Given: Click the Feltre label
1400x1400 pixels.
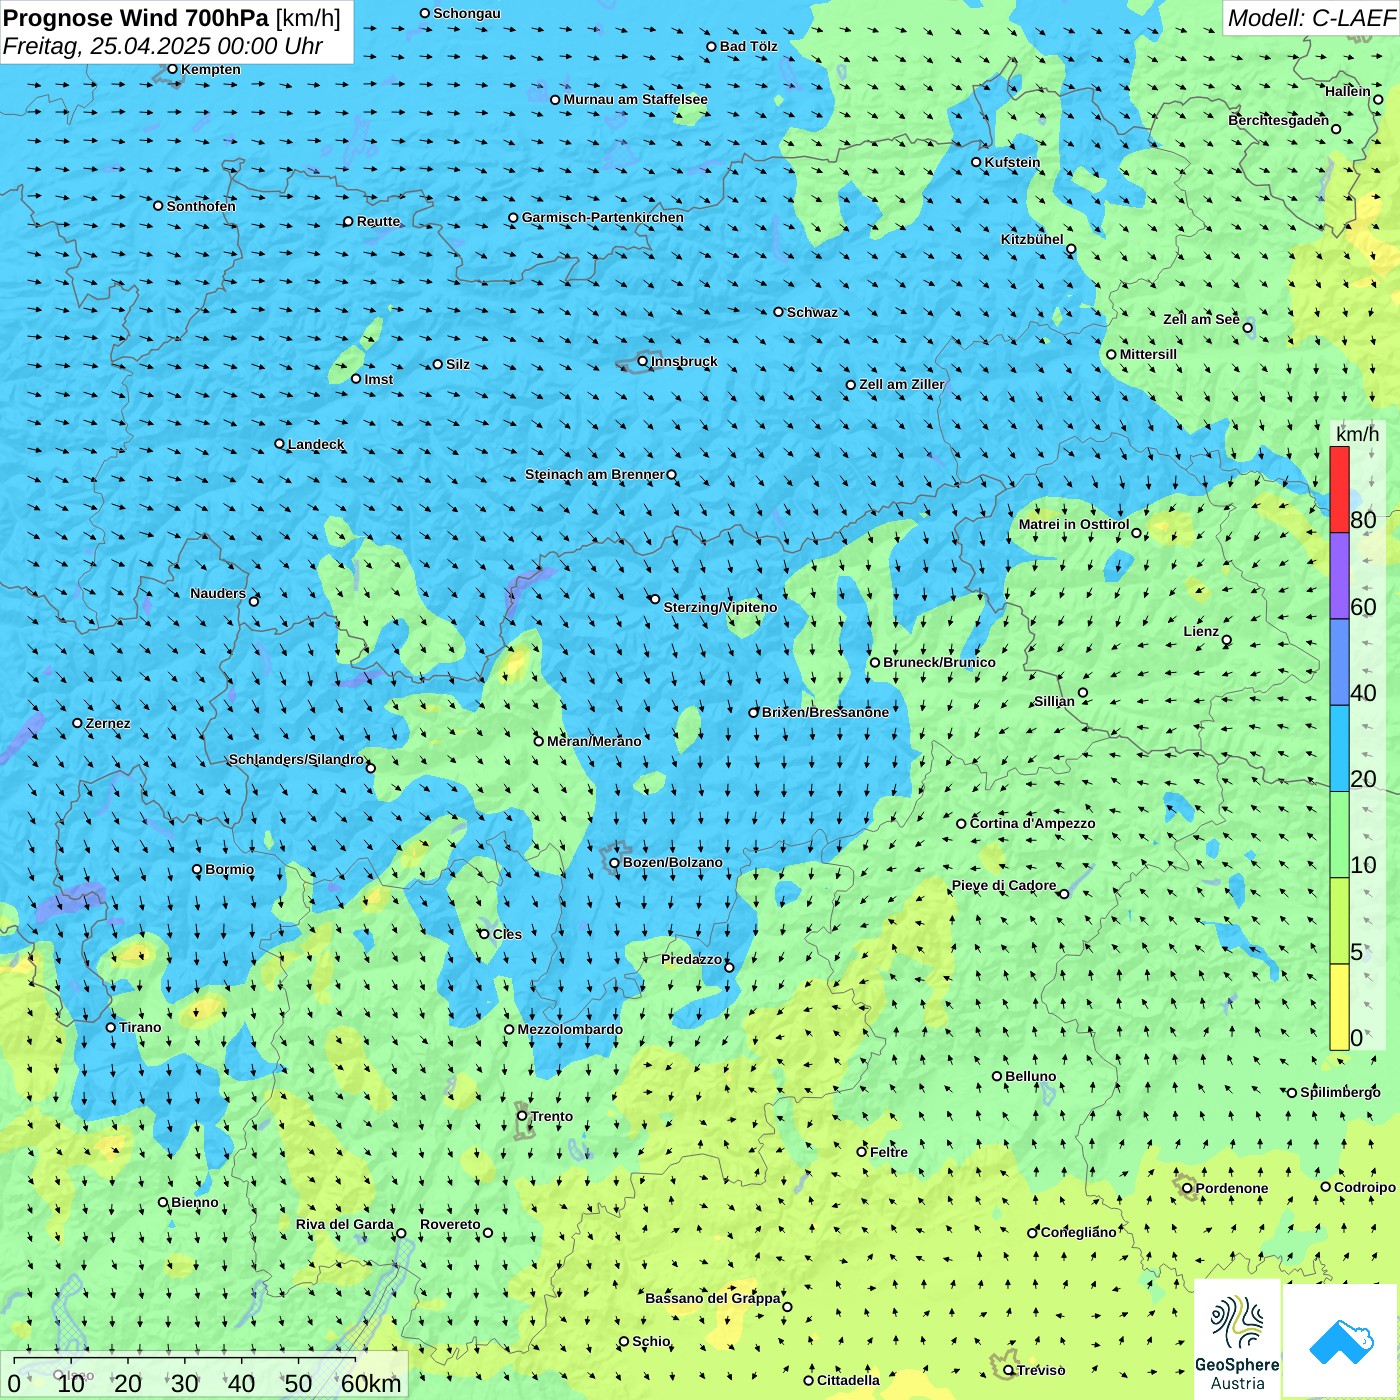Looking at the screenshot, I should pyautogui.click(x=888, y=1152).
